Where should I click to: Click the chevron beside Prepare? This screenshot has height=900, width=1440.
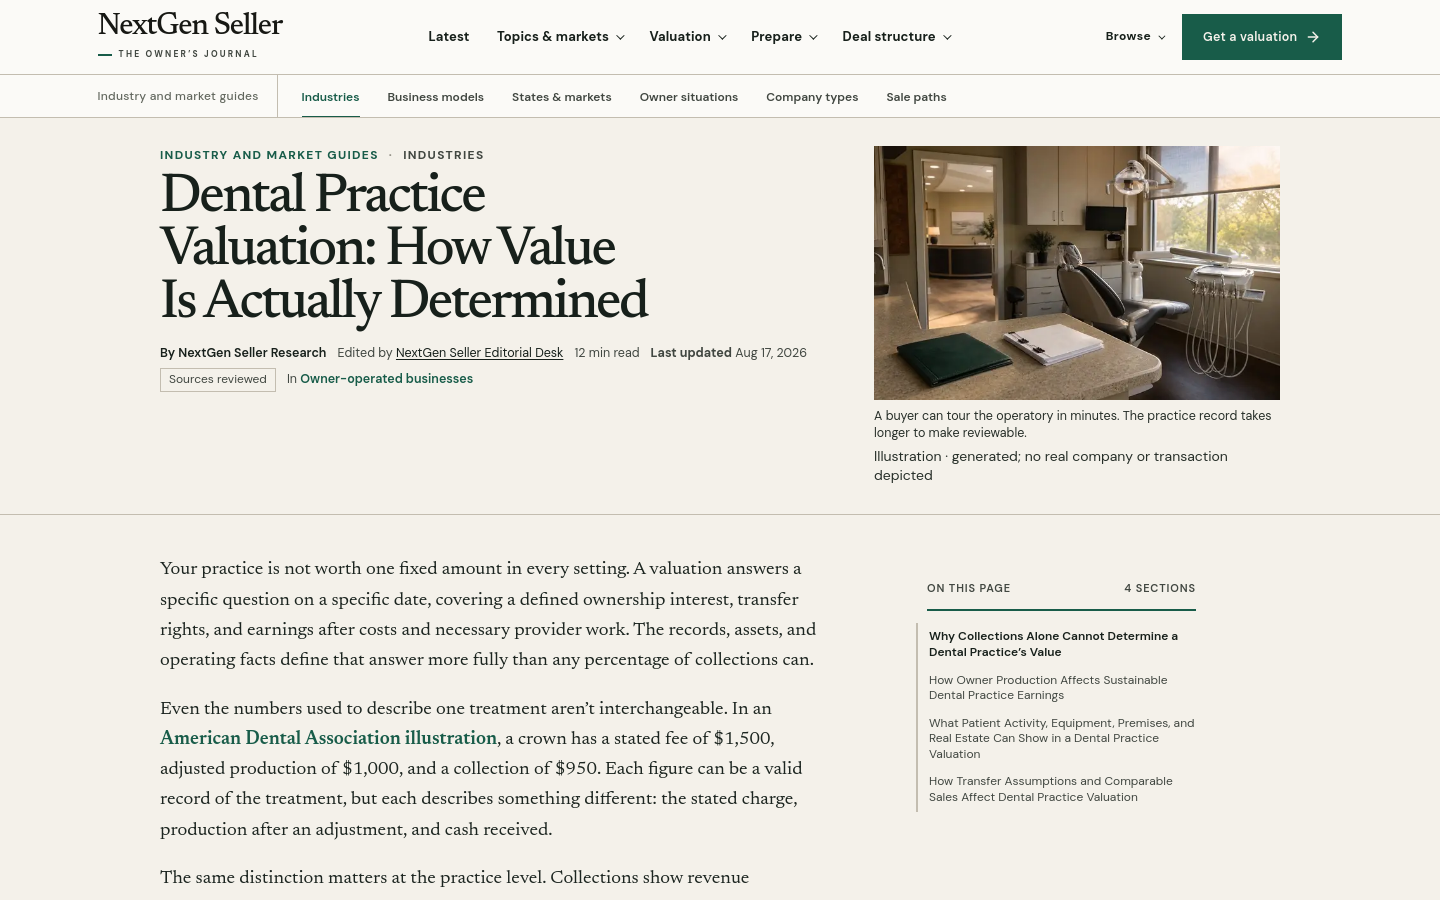(x=813, y=38)
